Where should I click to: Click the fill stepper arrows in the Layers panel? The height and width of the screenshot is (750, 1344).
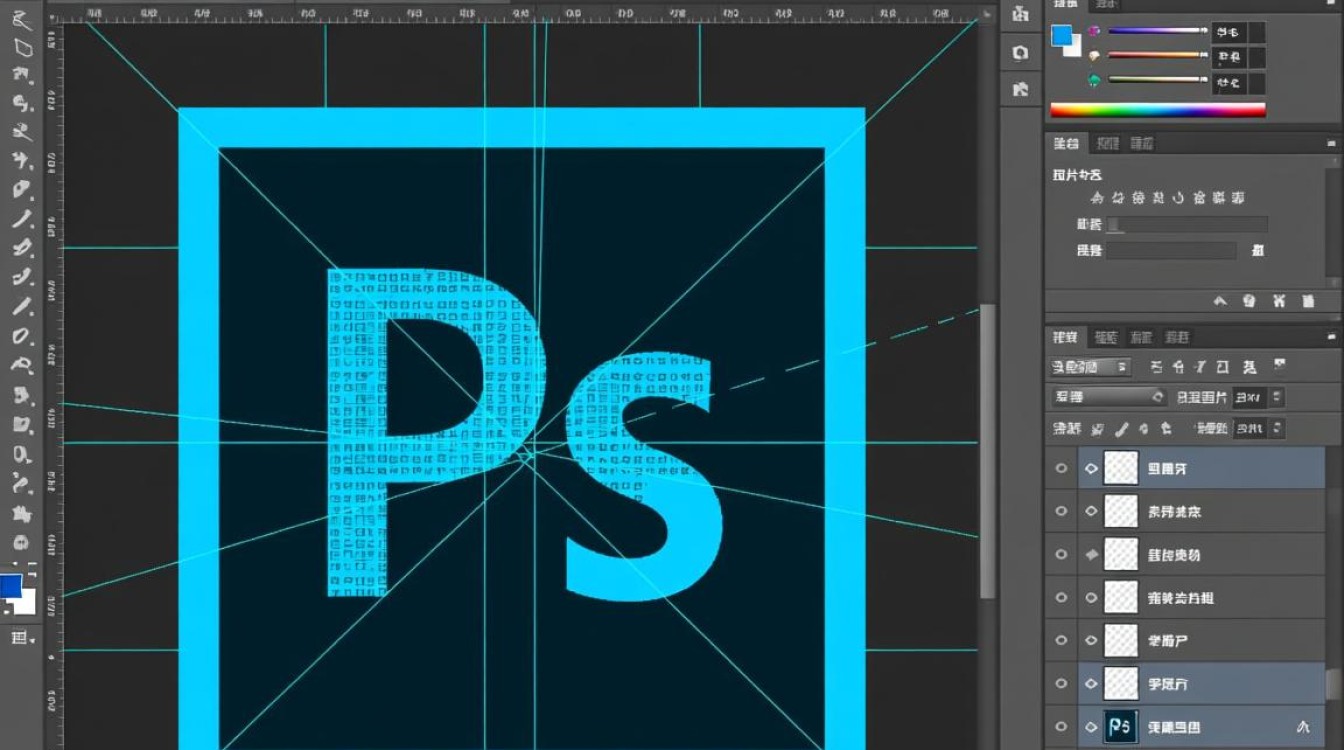point(1278,429)
